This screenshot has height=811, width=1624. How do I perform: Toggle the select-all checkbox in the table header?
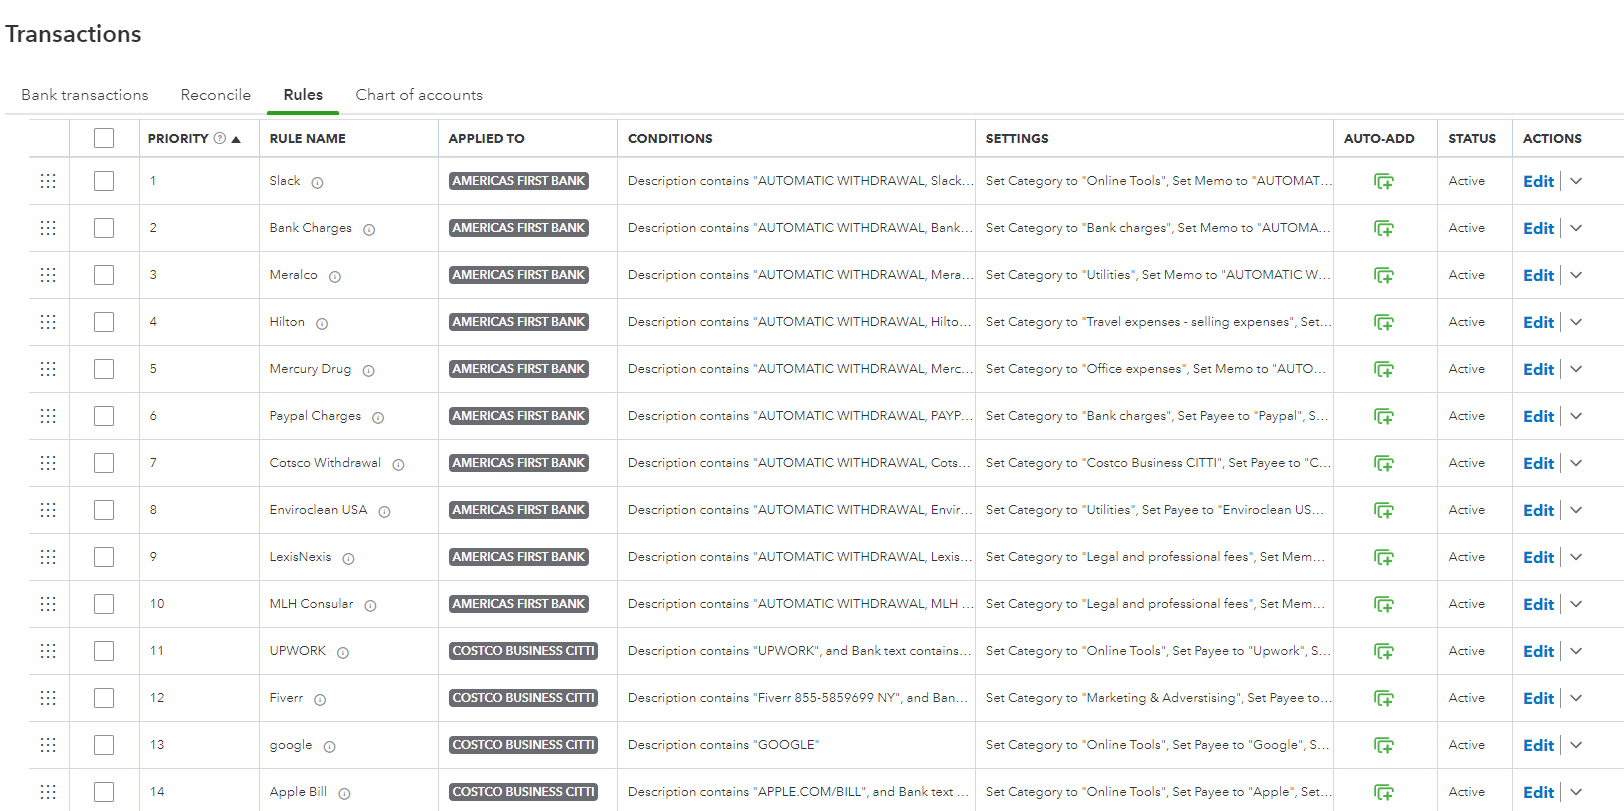(104, 138)
